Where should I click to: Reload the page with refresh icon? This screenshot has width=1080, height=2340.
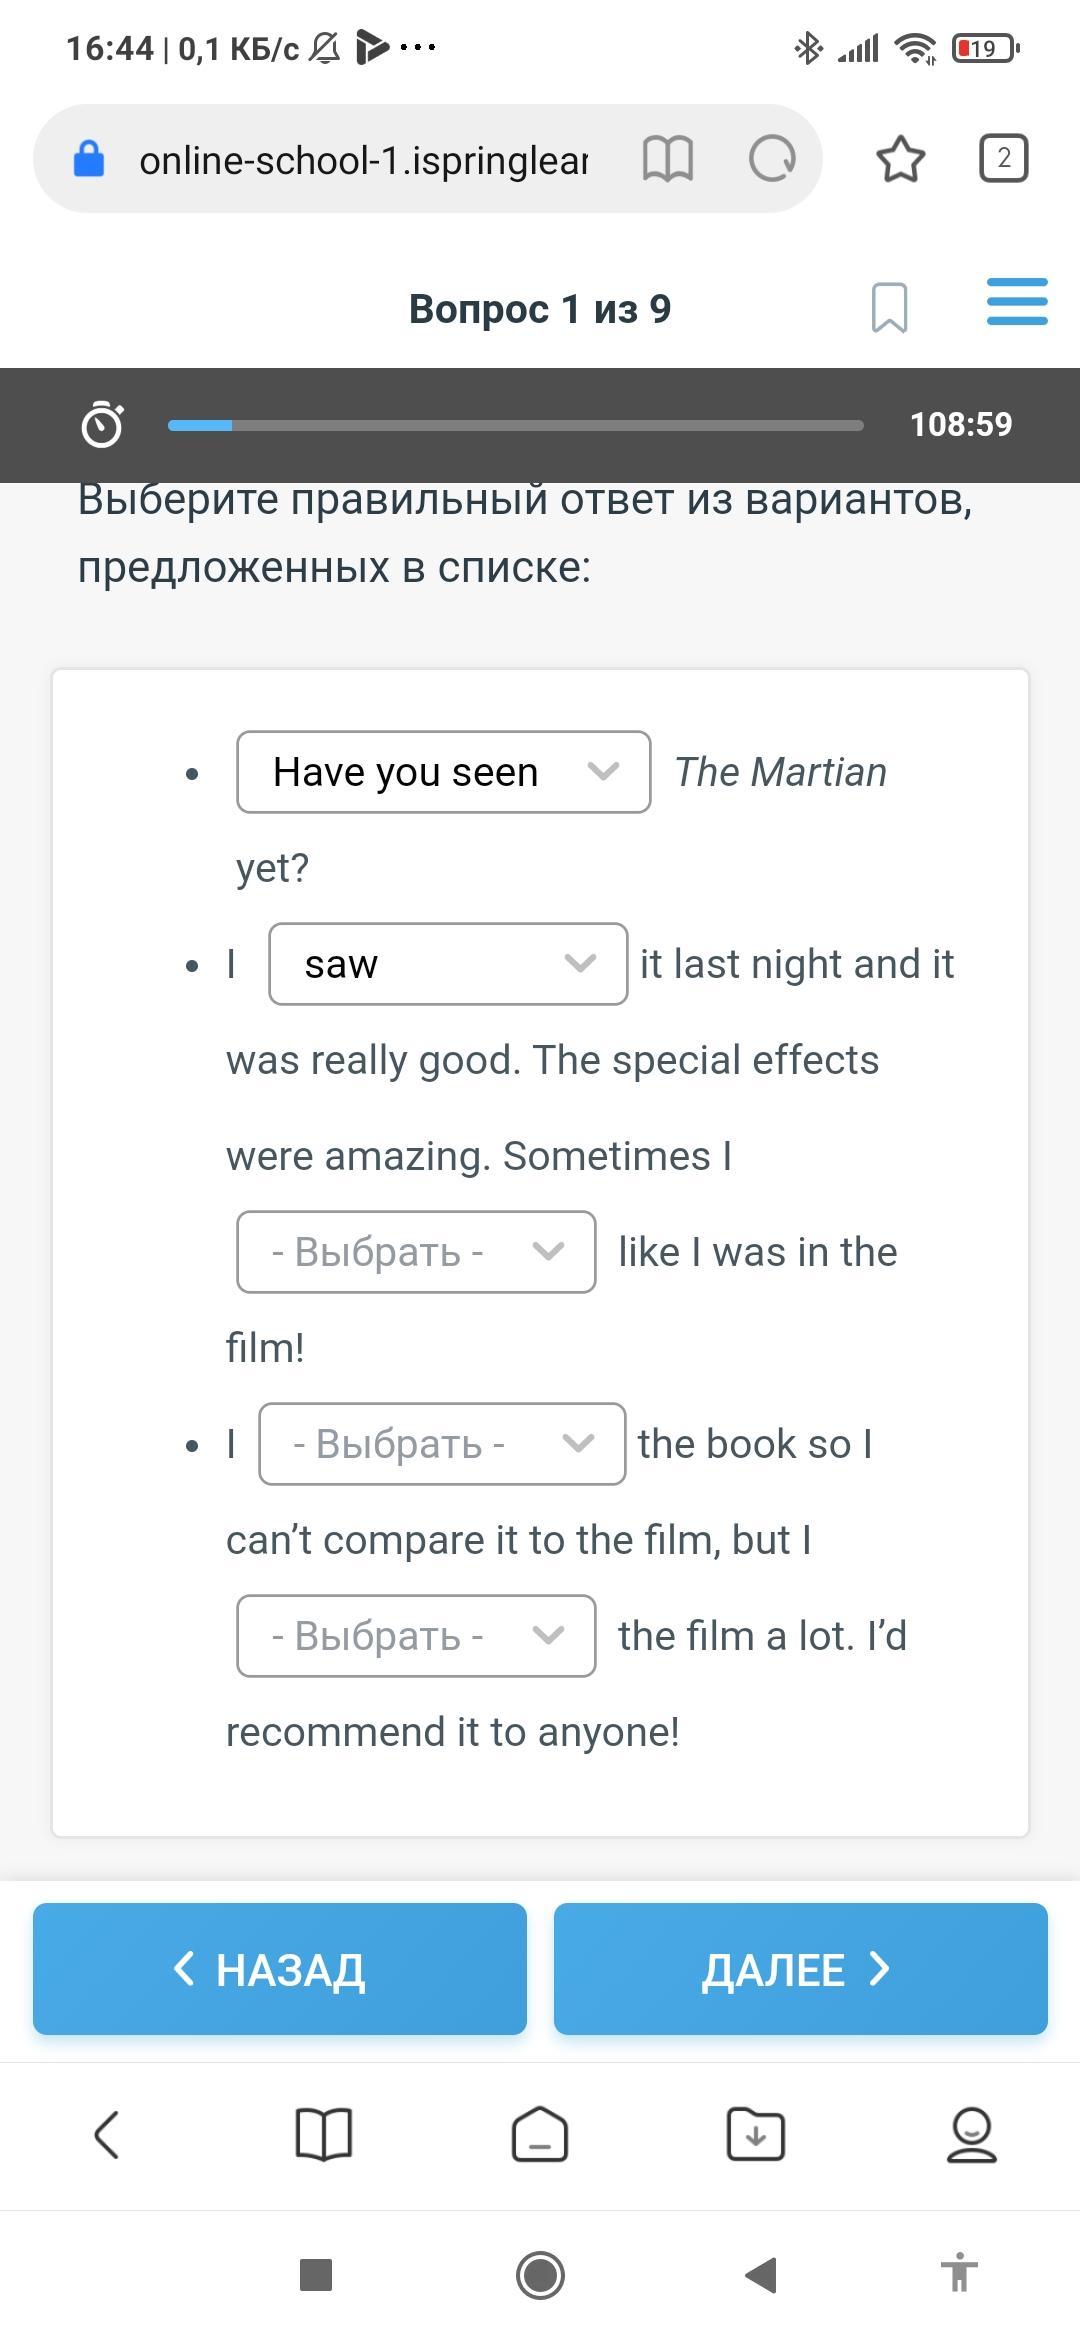tap(772, 159)
